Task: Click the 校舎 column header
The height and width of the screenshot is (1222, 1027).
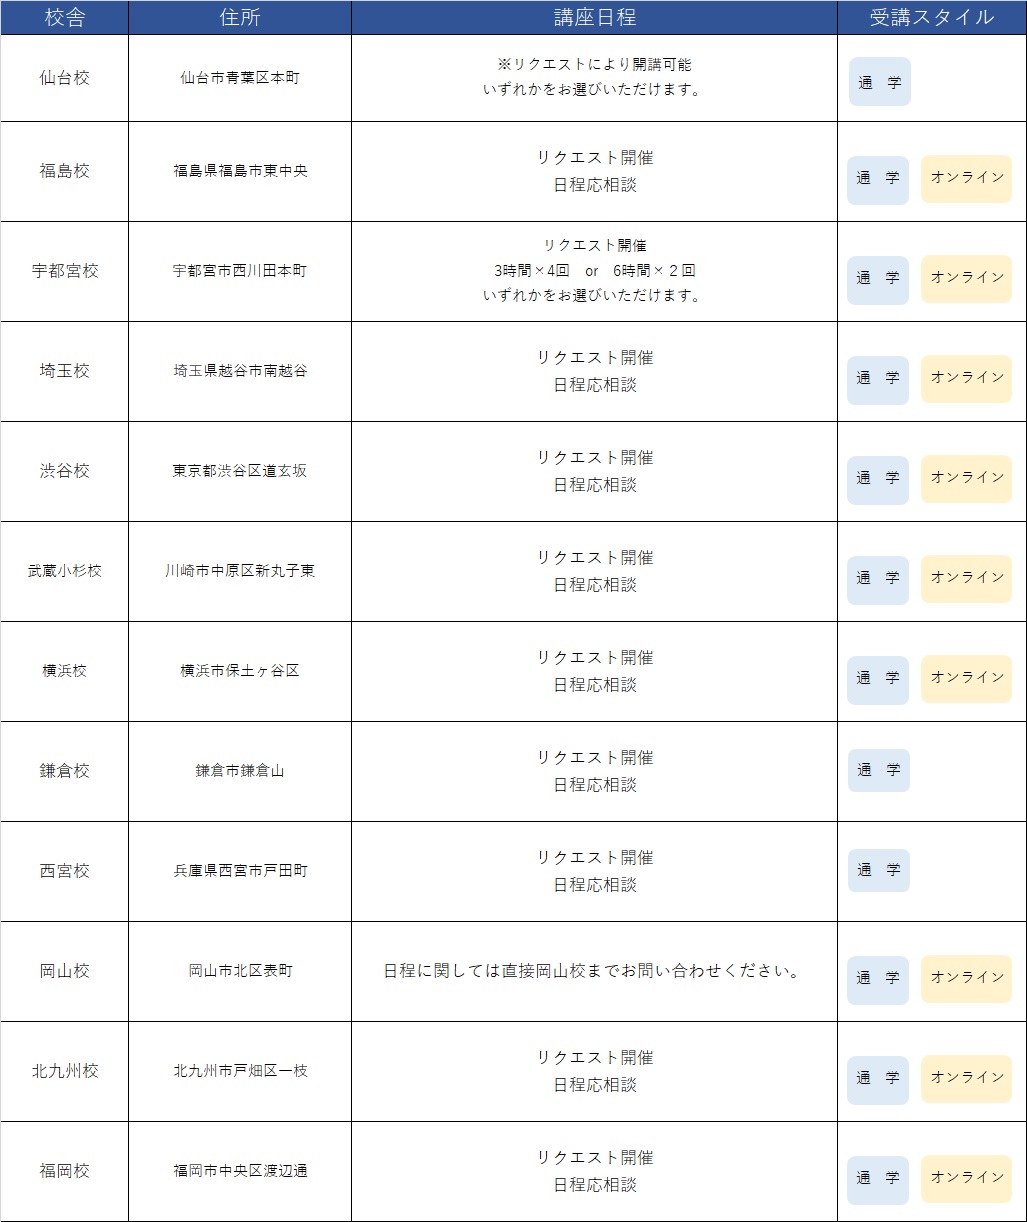Action: click(65, 18)
